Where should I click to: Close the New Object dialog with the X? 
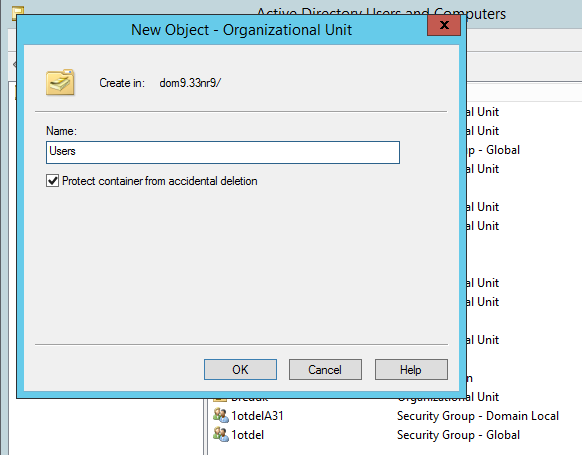click(444, 25)
